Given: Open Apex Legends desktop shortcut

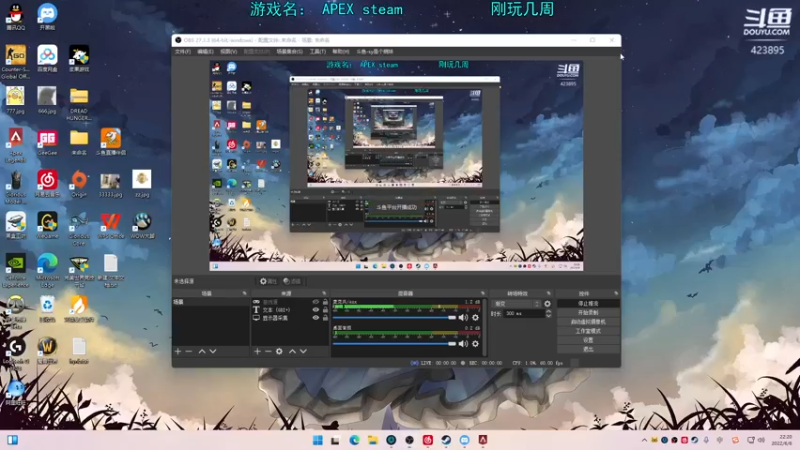Looking at the screenshot, I should click(x=16, y=145).
